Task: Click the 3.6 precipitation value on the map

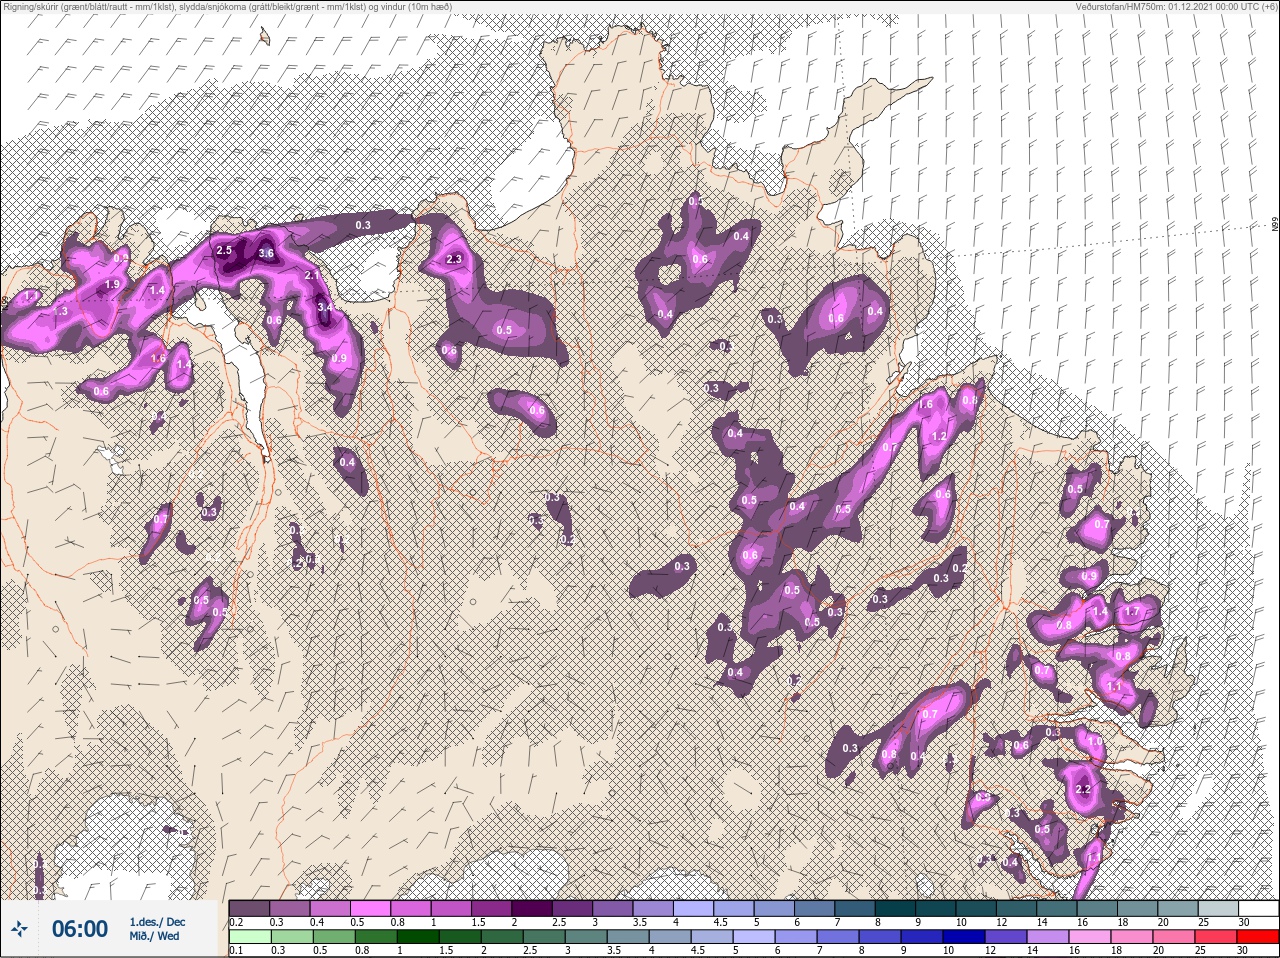Action: (x=266, y=254)
